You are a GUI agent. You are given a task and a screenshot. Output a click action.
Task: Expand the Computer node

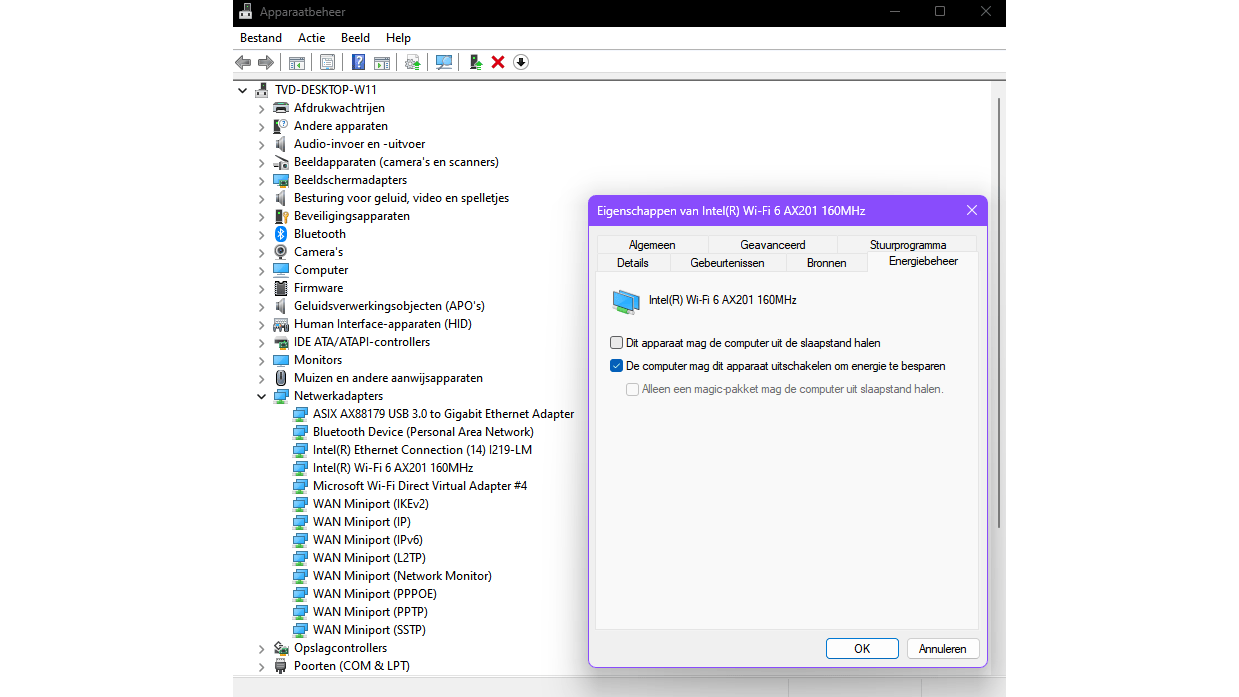click(262, 271)
